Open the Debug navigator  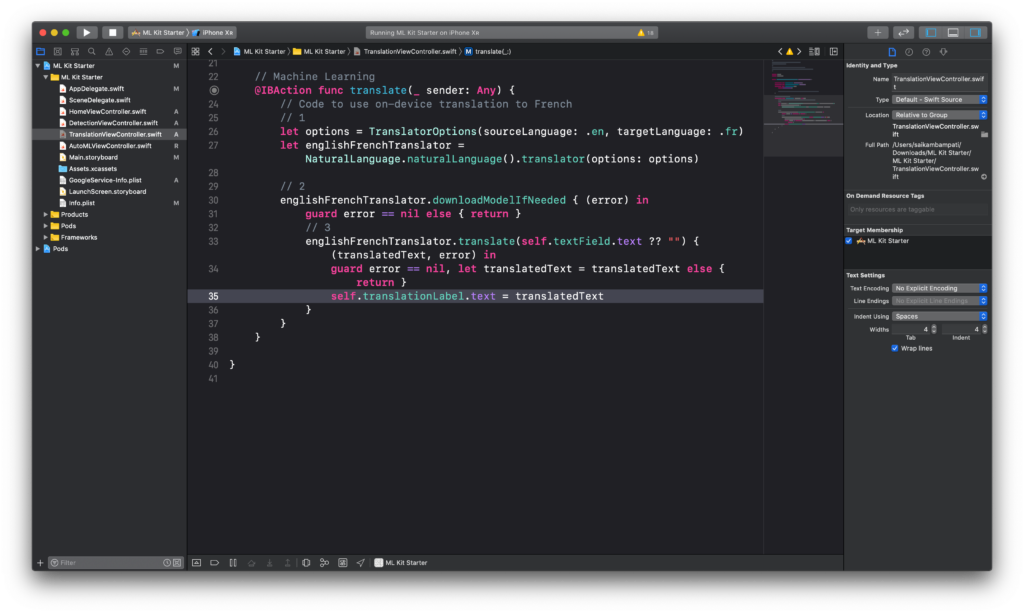[143, 52]
